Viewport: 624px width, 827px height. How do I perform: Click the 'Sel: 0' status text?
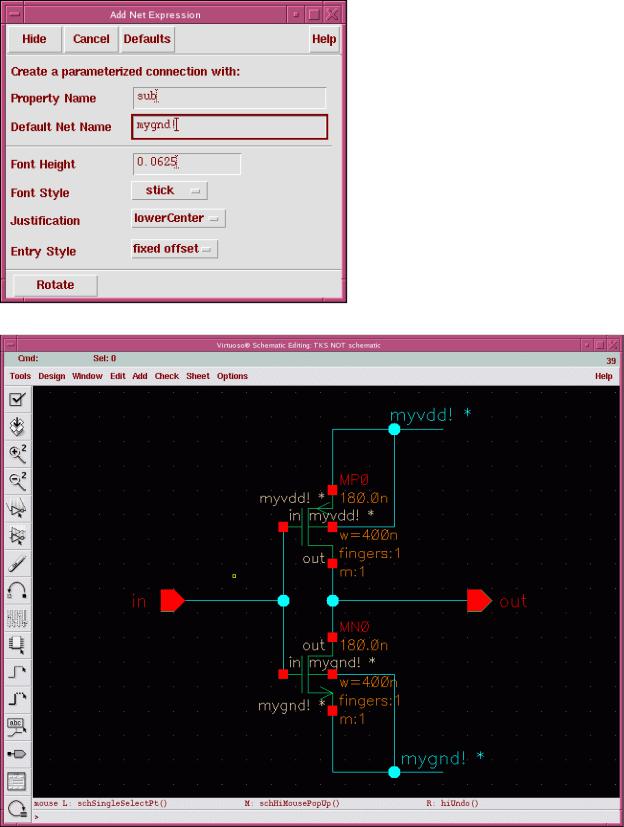click(x=104, y=358)
